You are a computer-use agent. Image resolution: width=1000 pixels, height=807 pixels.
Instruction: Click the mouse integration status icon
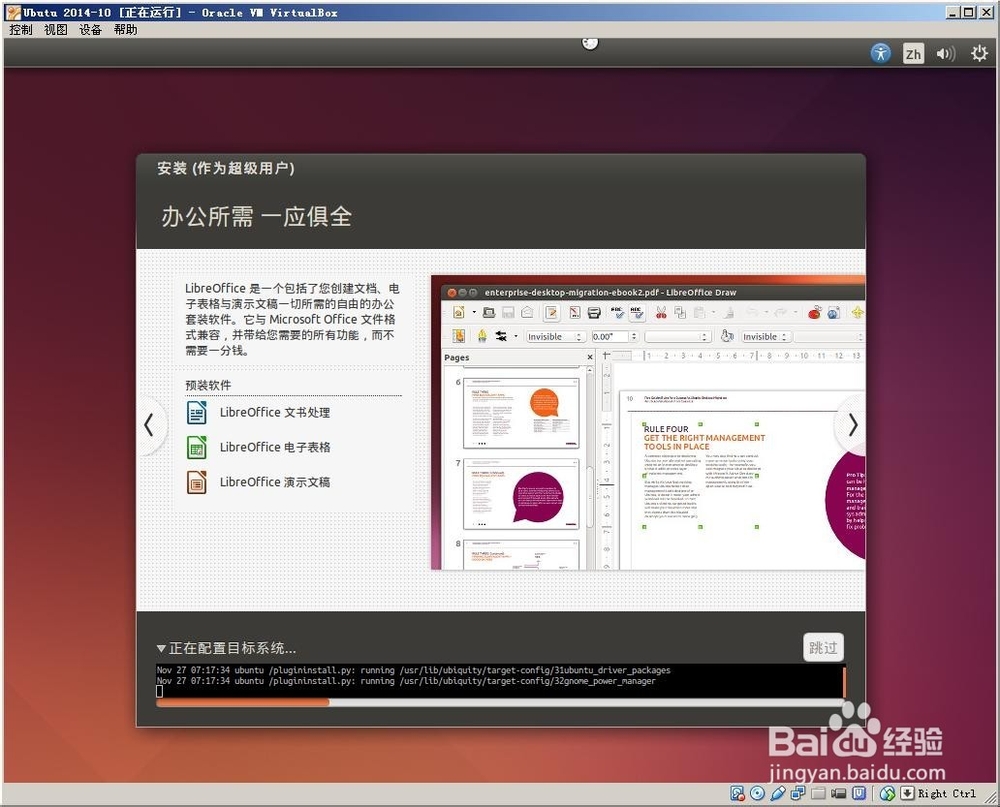click(x=888, y=793)
